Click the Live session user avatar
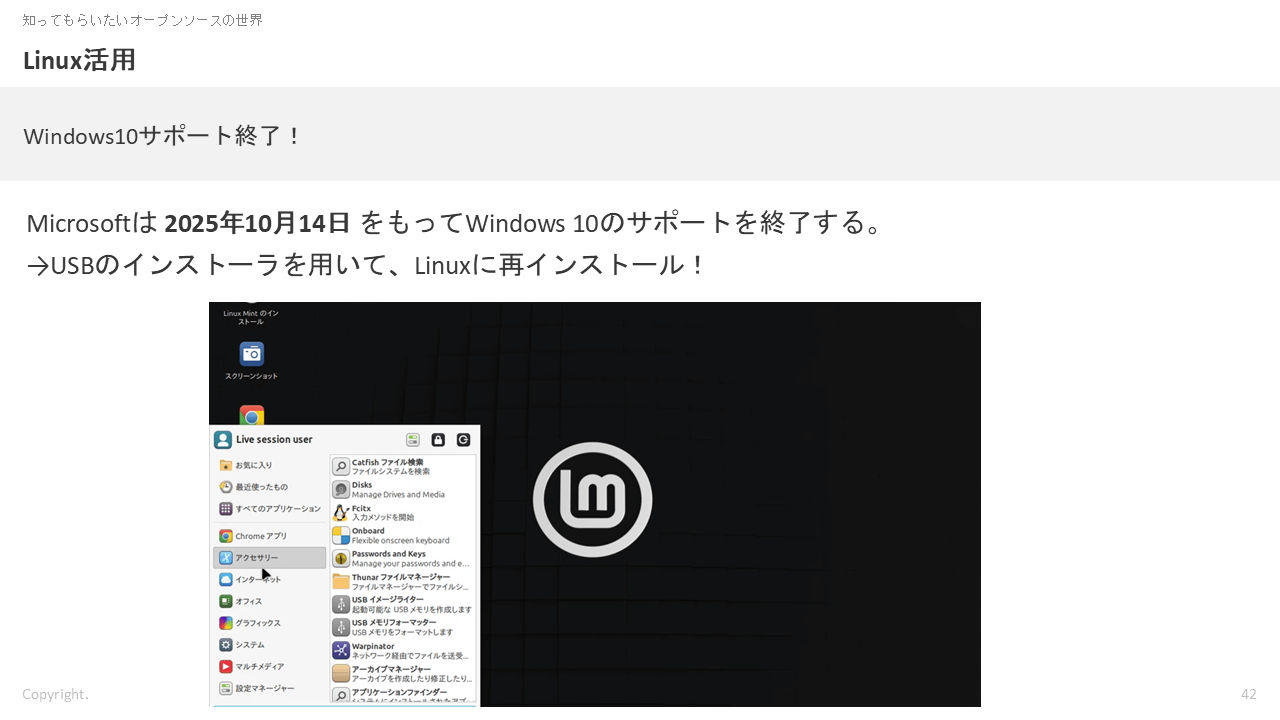1280x720 pixels. tap(223, 440)
